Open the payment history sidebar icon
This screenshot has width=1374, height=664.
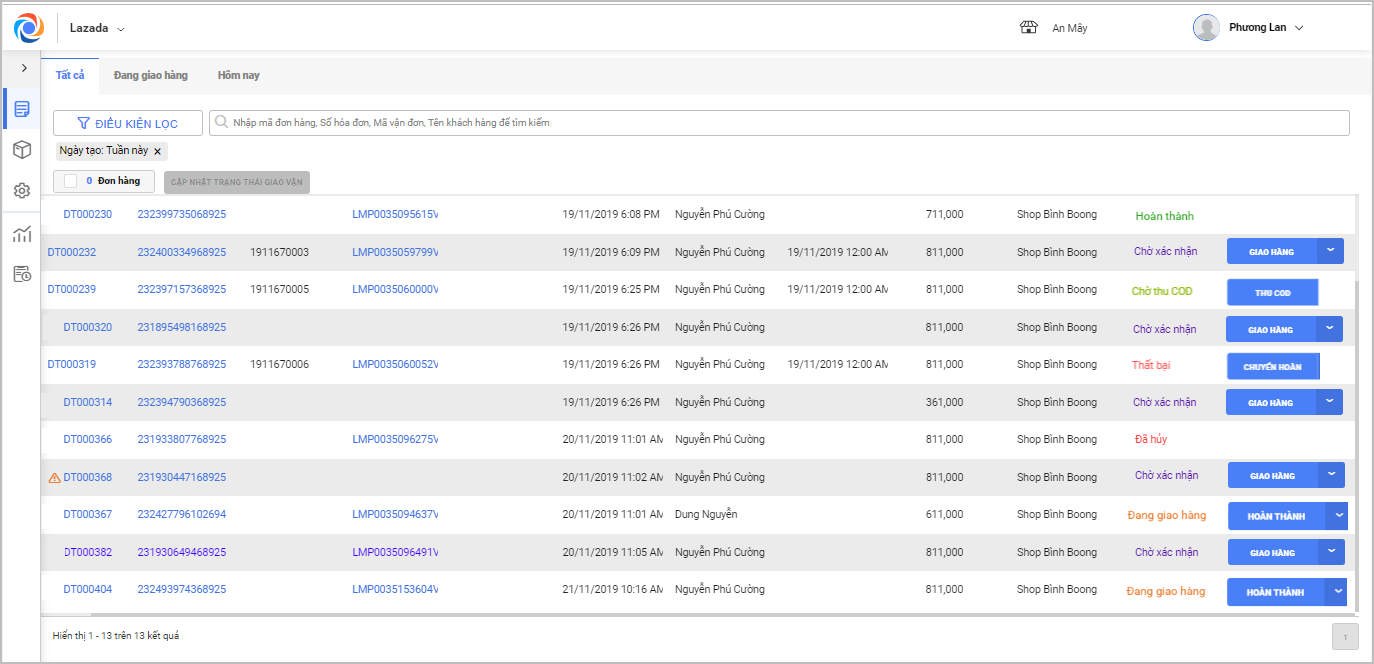pos(22,274)
